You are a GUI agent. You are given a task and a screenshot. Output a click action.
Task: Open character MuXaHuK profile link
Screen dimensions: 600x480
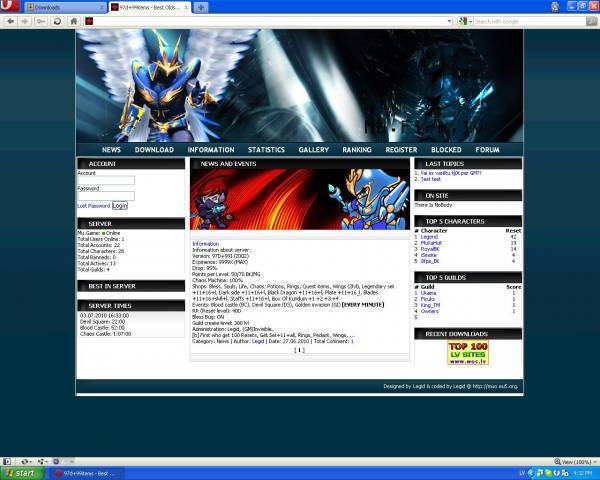pyautogui.click(x=431, y=243)
